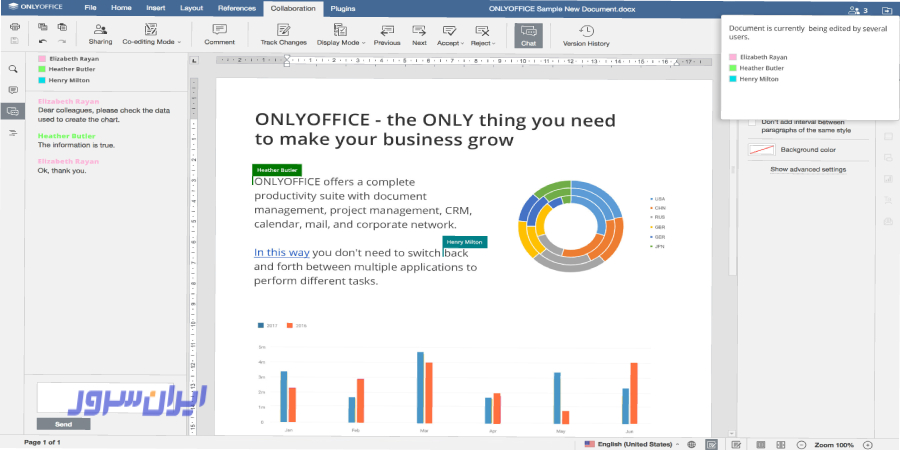Toggle the Chat button in the toolbar

(x=528, y=35)
